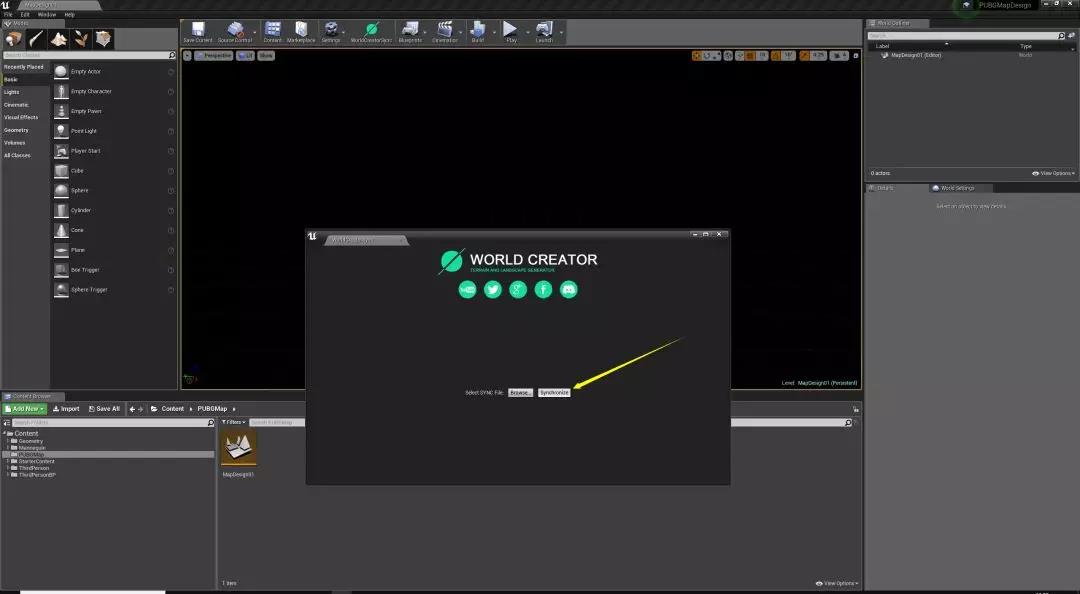Image resolution: width=1080 pixels, height=594 pixels.
Task: Open the Edit menu
Action: point(25,14)
